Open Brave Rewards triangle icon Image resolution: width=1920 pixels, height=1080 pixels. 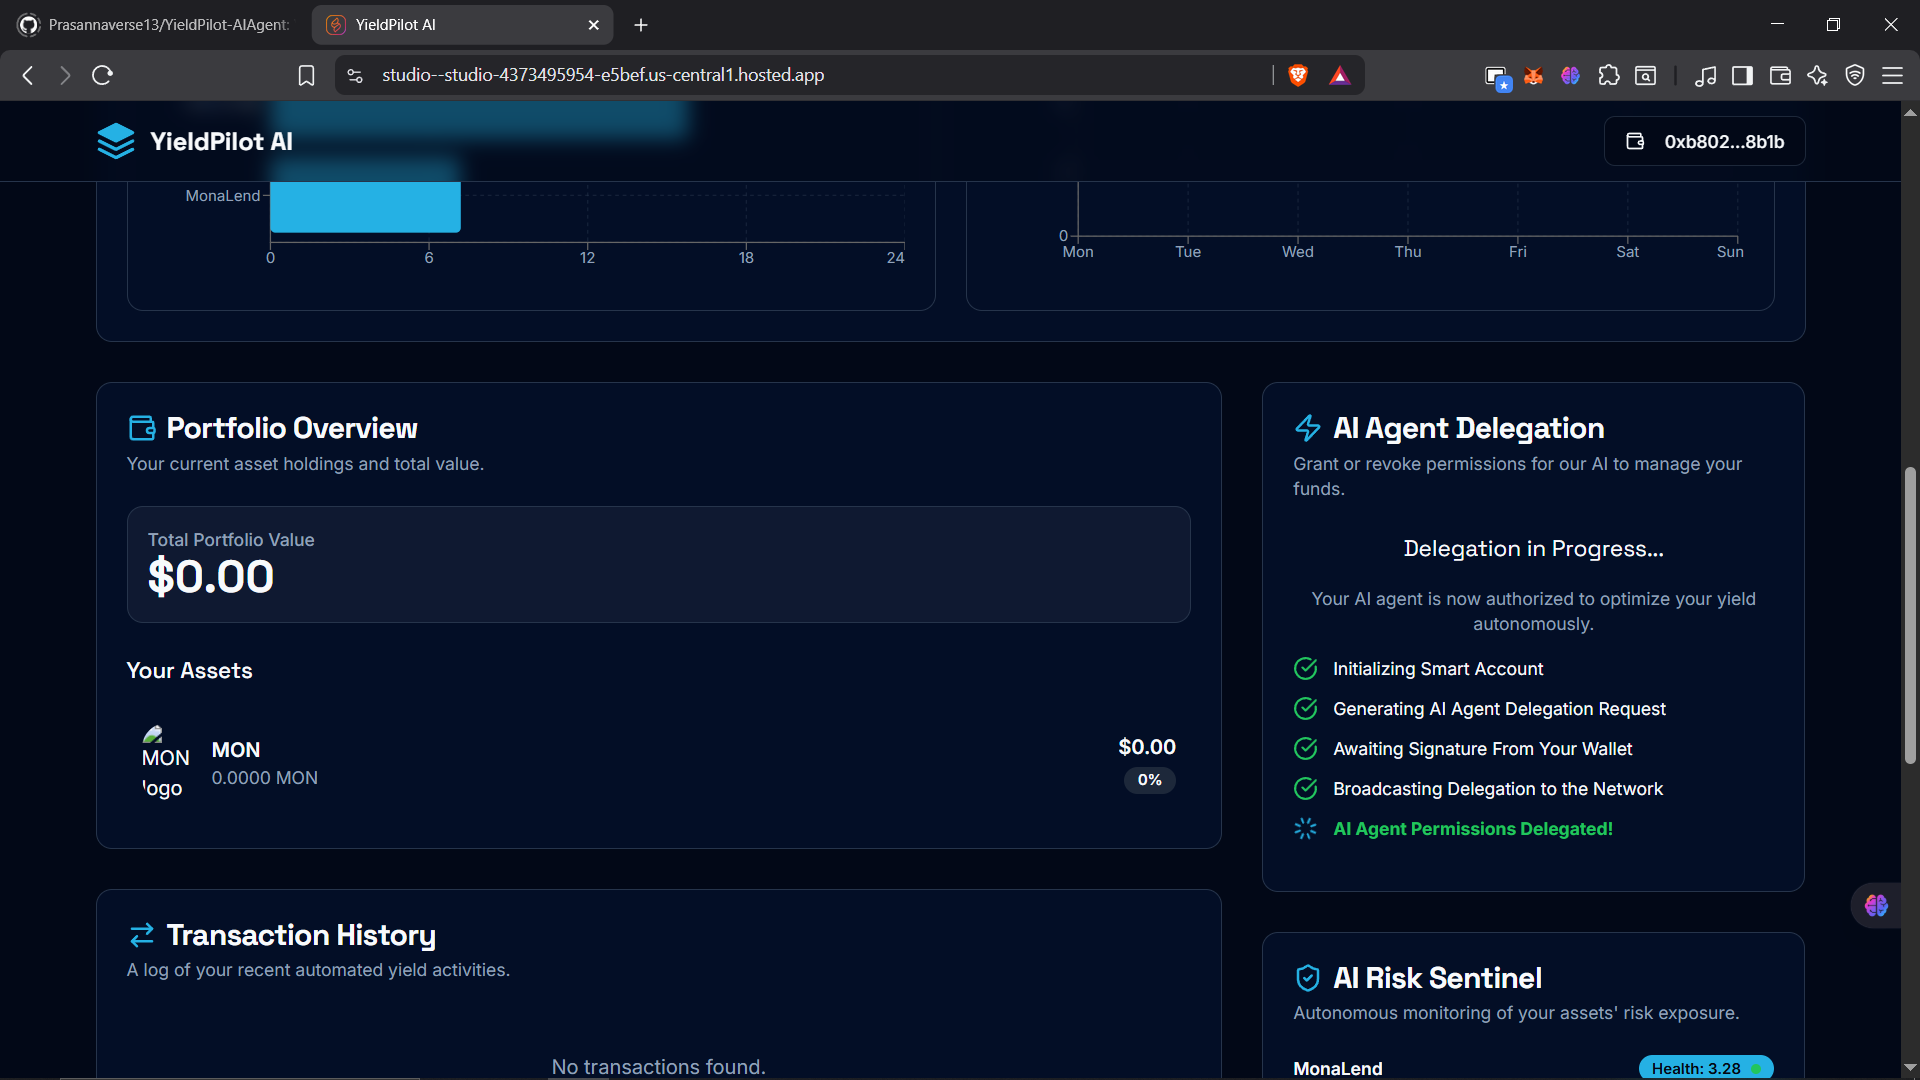point(1340,76)
